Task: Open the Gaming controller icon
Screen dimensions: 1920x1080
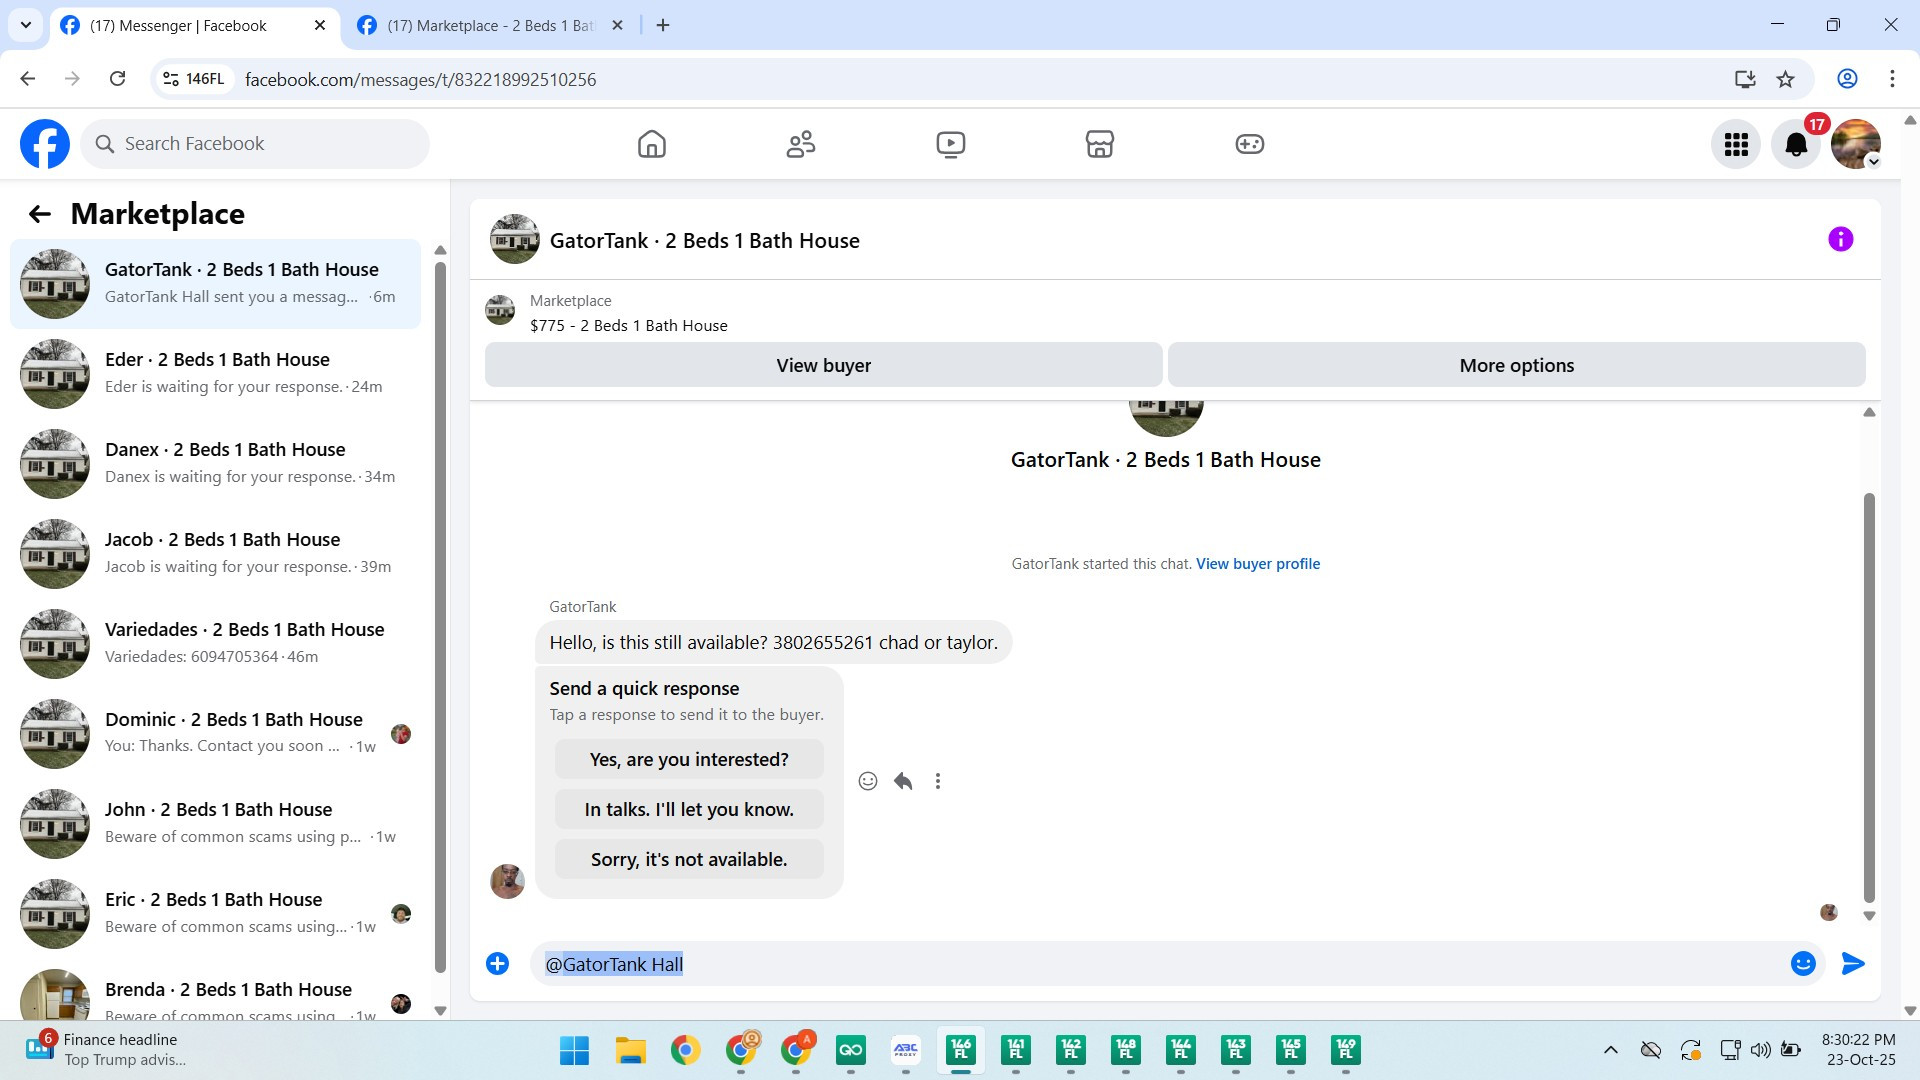Action: 1249,144
